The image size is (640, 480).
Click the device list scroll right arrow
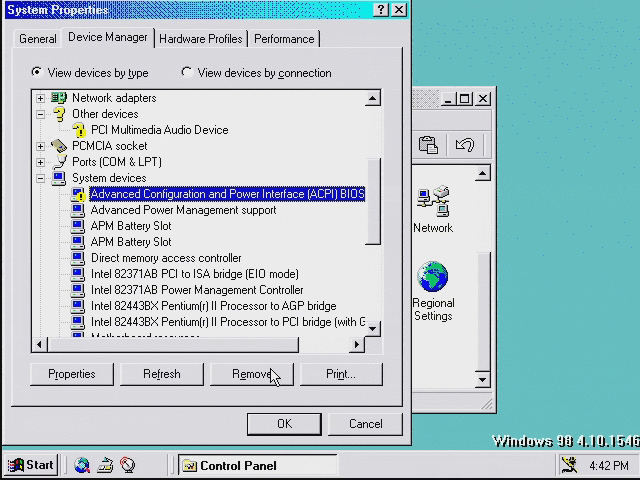tap(357, 345)
